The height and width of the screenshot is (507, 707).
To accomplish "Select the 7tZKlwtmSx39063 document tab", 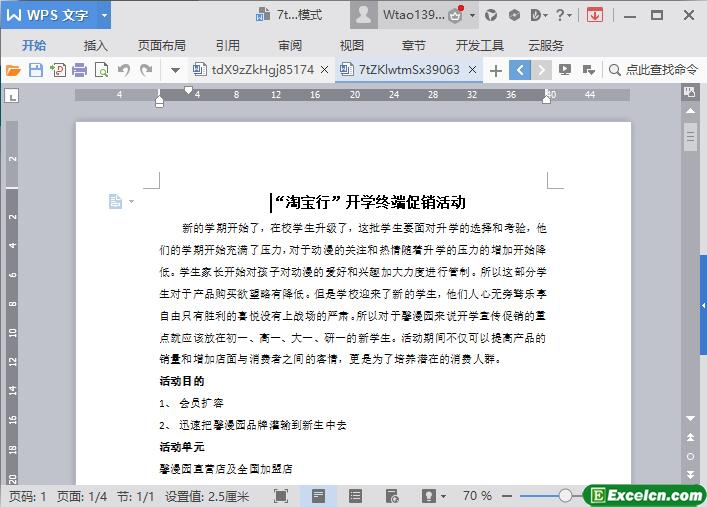I will pyautogui.click(x=409, y=69).
